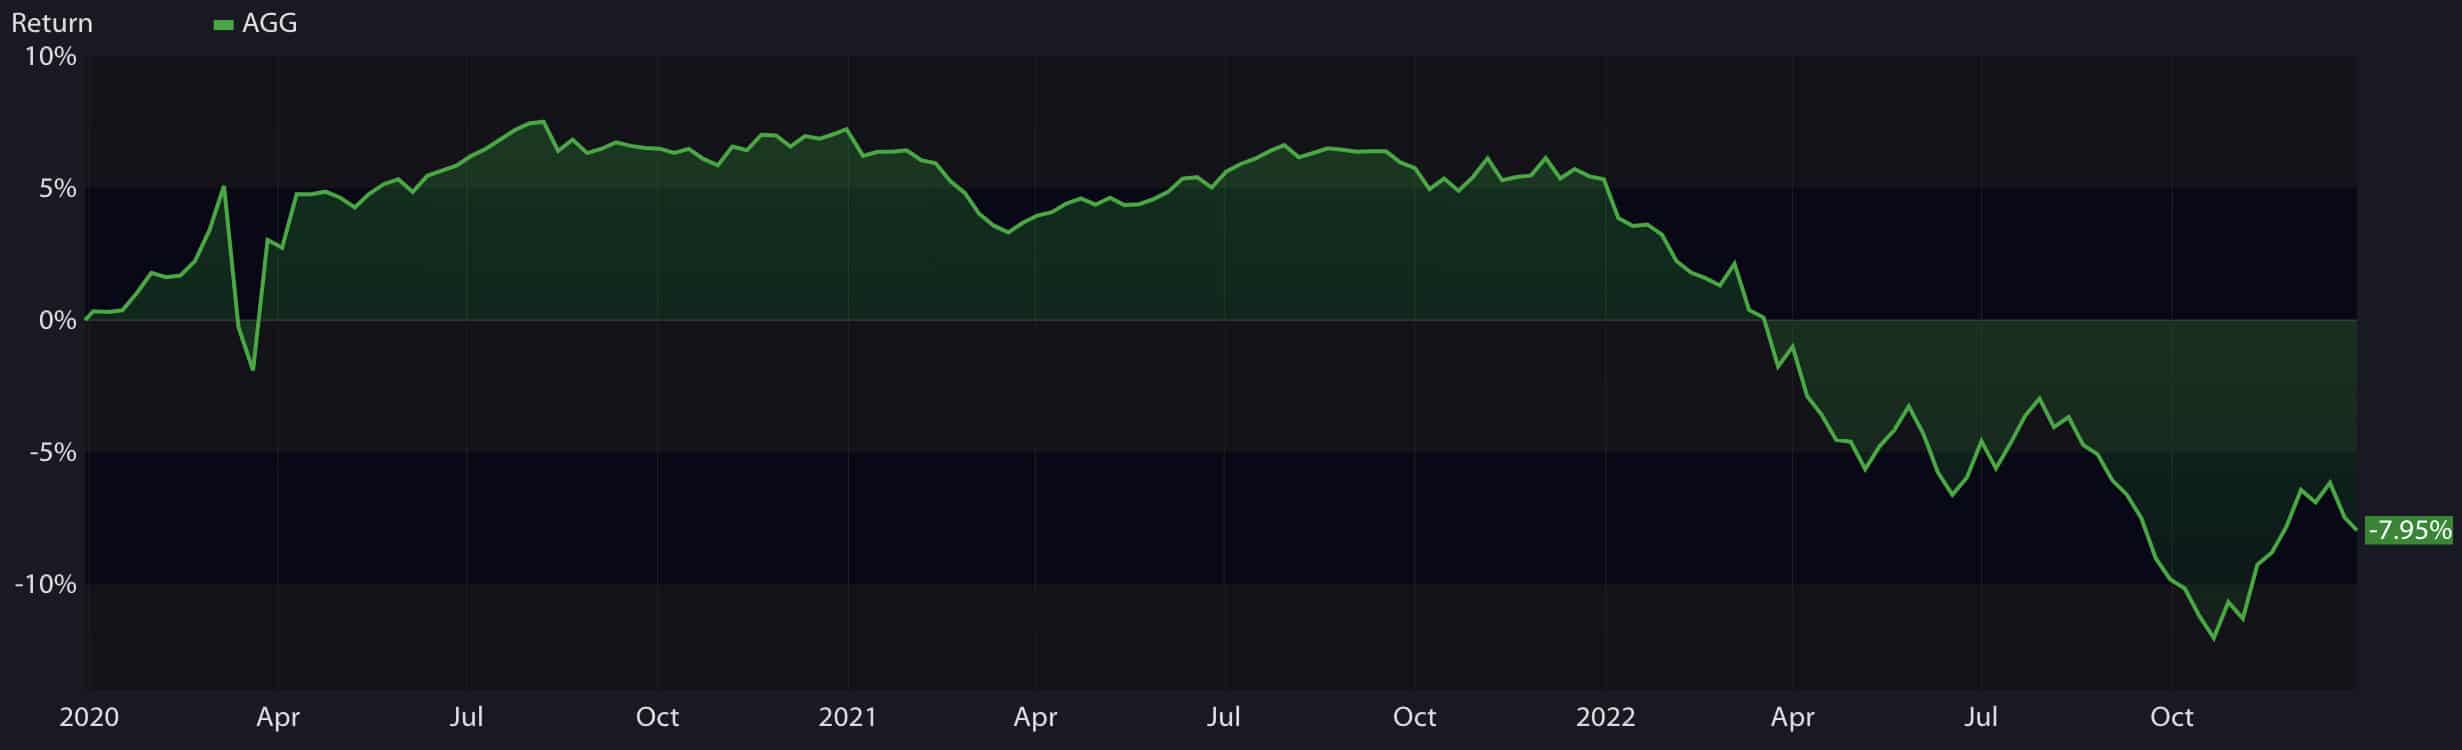The width and height of the screenshot is (2462, 750).
Task: Click the 10% y-axis label
Action: click(x=51, y=56)
